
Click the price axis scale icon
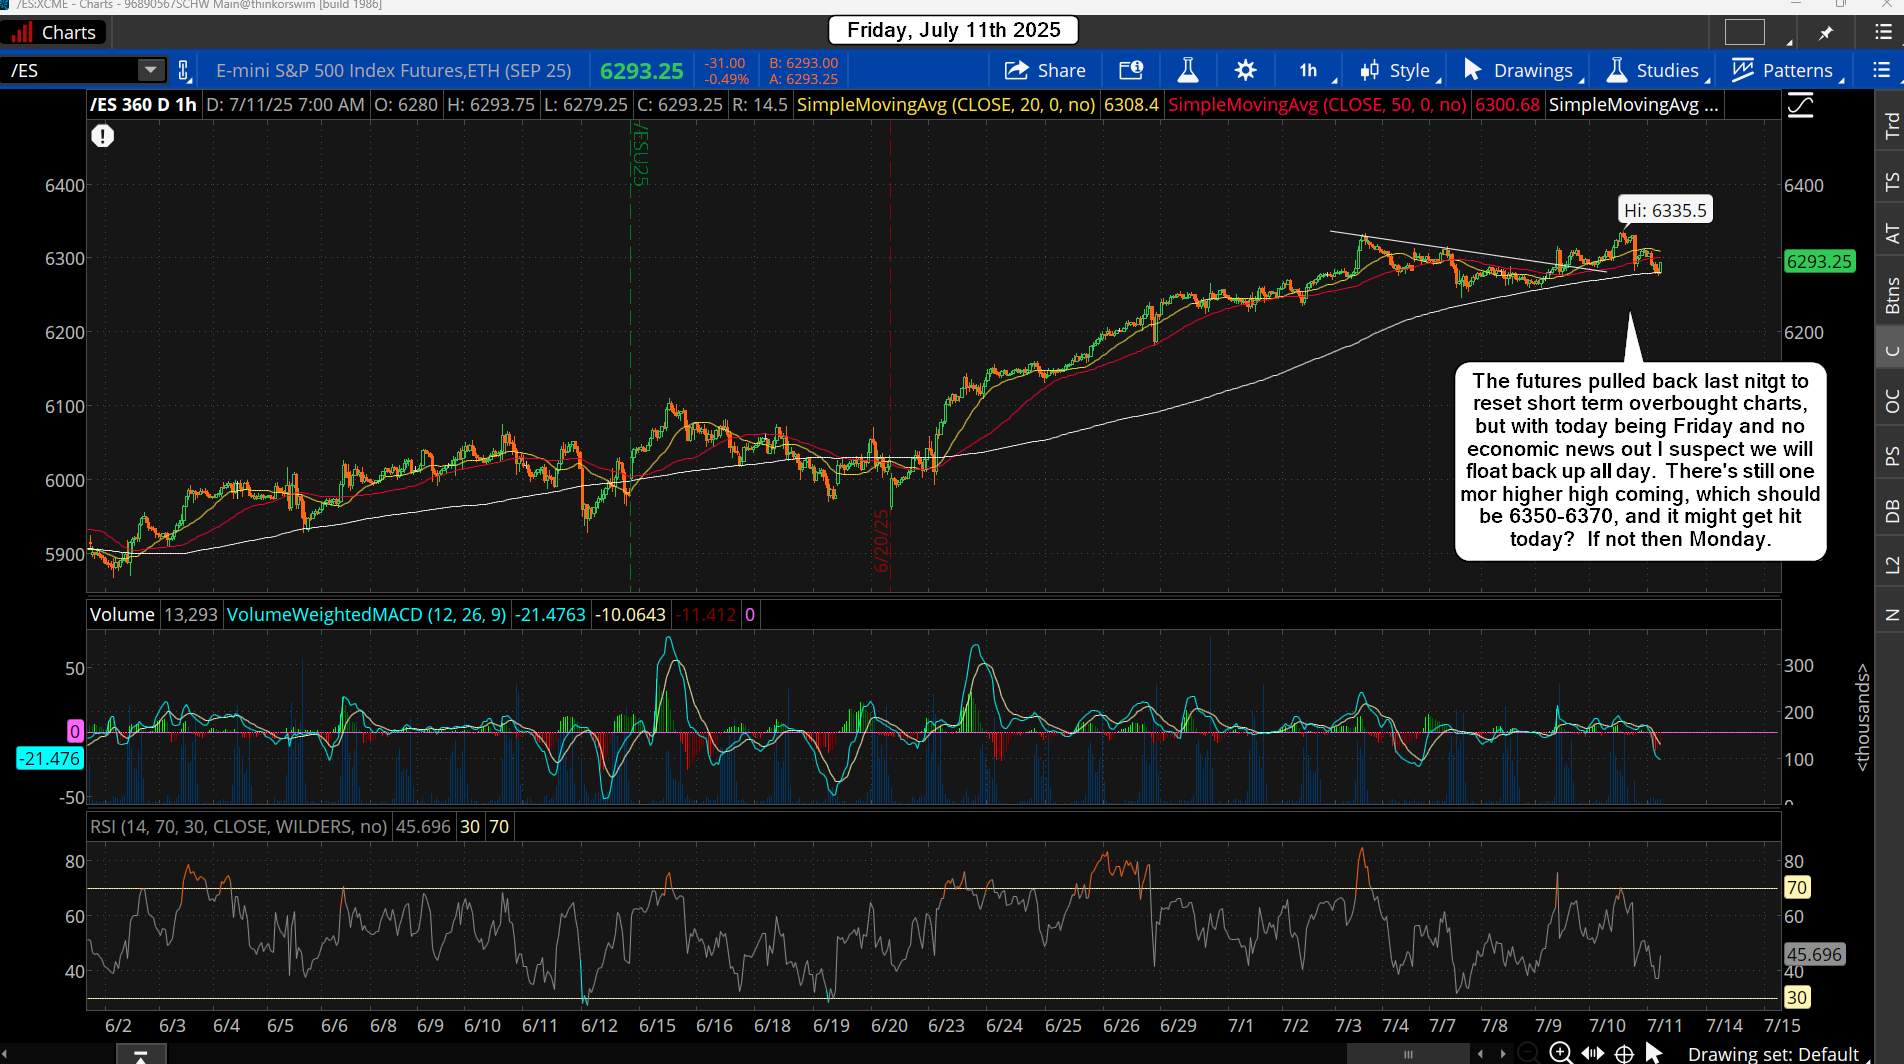(1801, 105)
